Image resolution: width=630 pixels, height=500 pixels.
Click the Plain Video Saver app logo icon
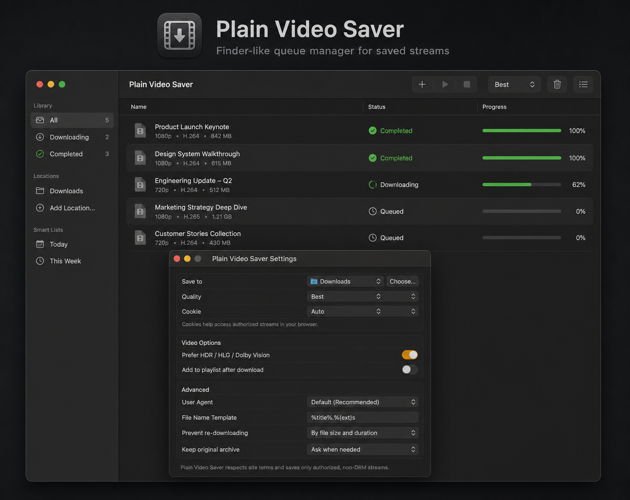tap(179, 35)
